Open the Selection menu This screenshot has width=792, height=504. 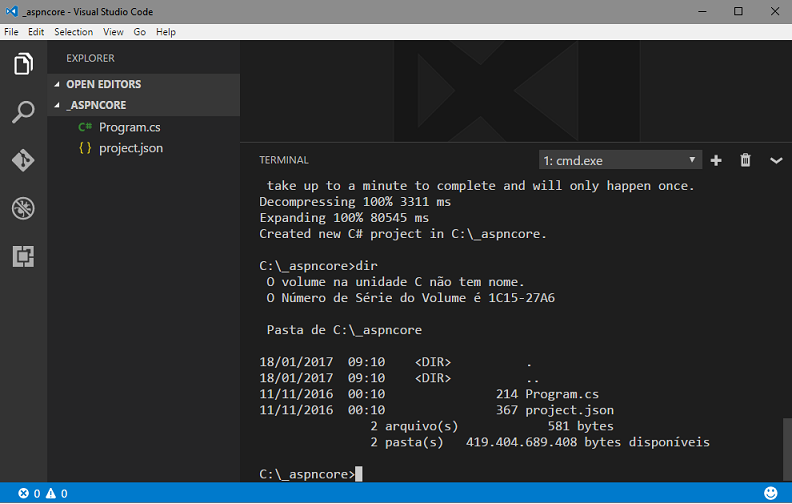pyautogui.click(x=74, y=32)
